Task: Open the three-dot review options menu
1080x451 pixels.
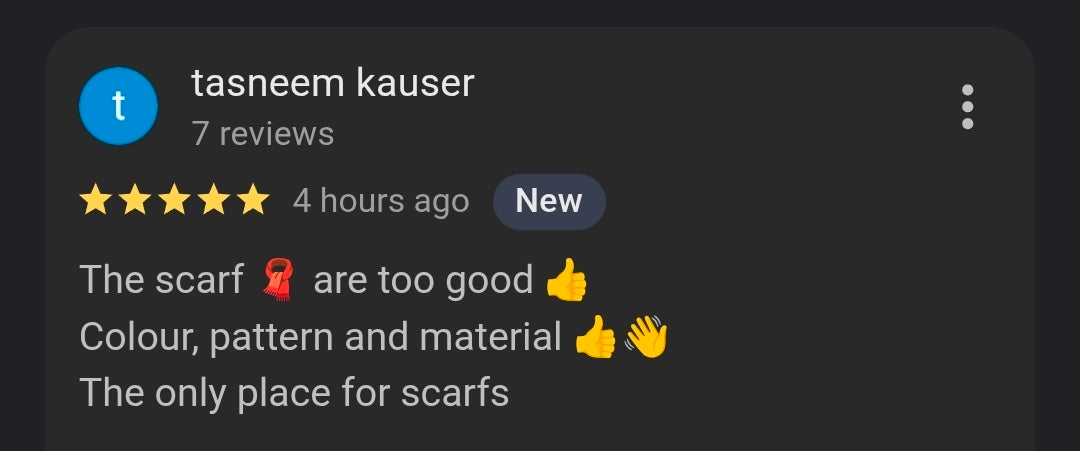Action: [967, 107]
